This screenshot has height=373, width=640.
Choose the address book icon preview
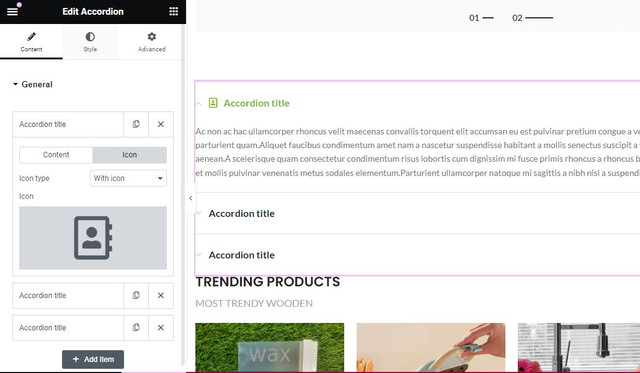[93, 238]
